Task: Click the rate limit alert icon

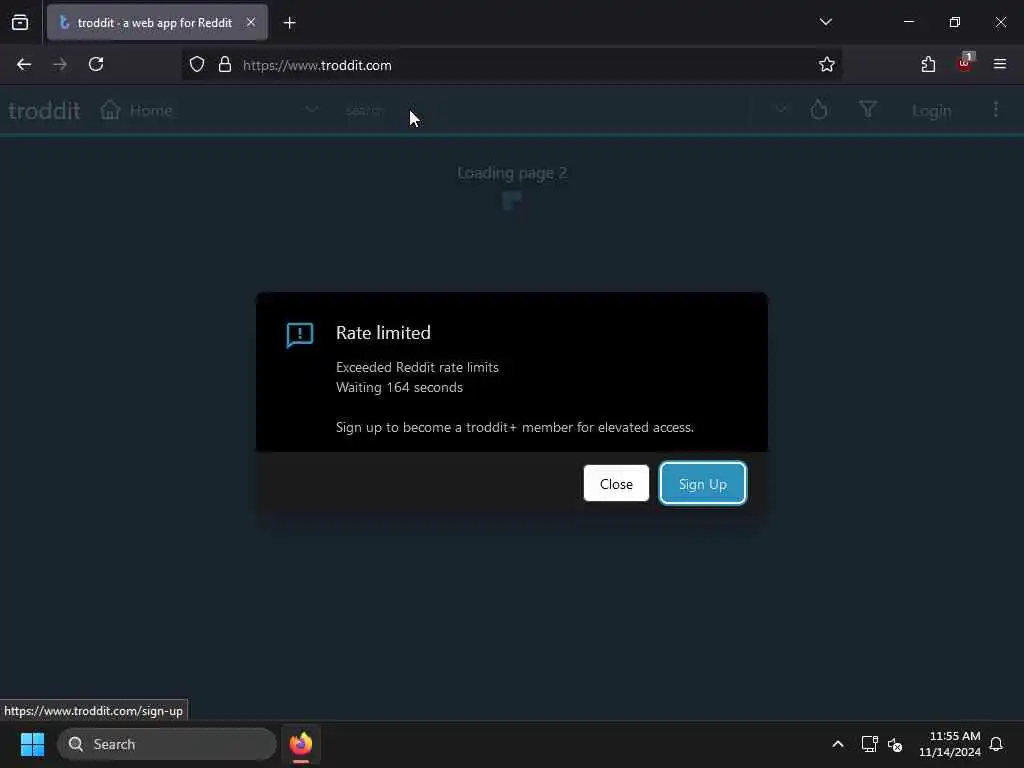Action: coord(300,335)
